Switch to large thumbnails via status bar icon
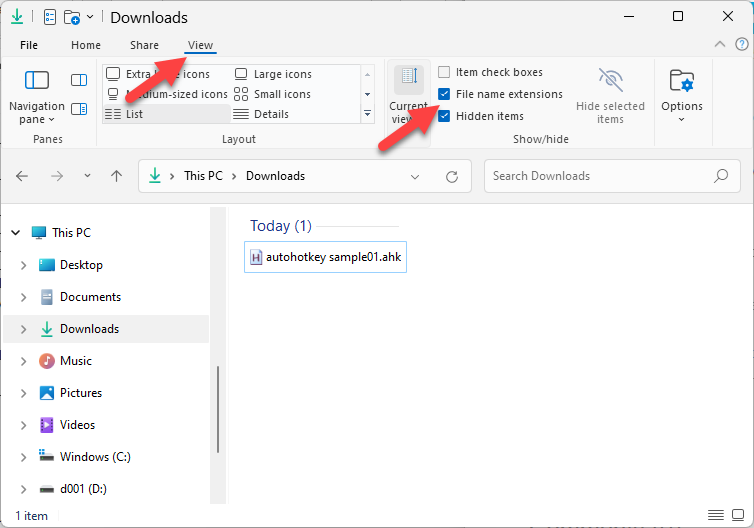Viewport: 754px width, 528px height. pos(738,515)
